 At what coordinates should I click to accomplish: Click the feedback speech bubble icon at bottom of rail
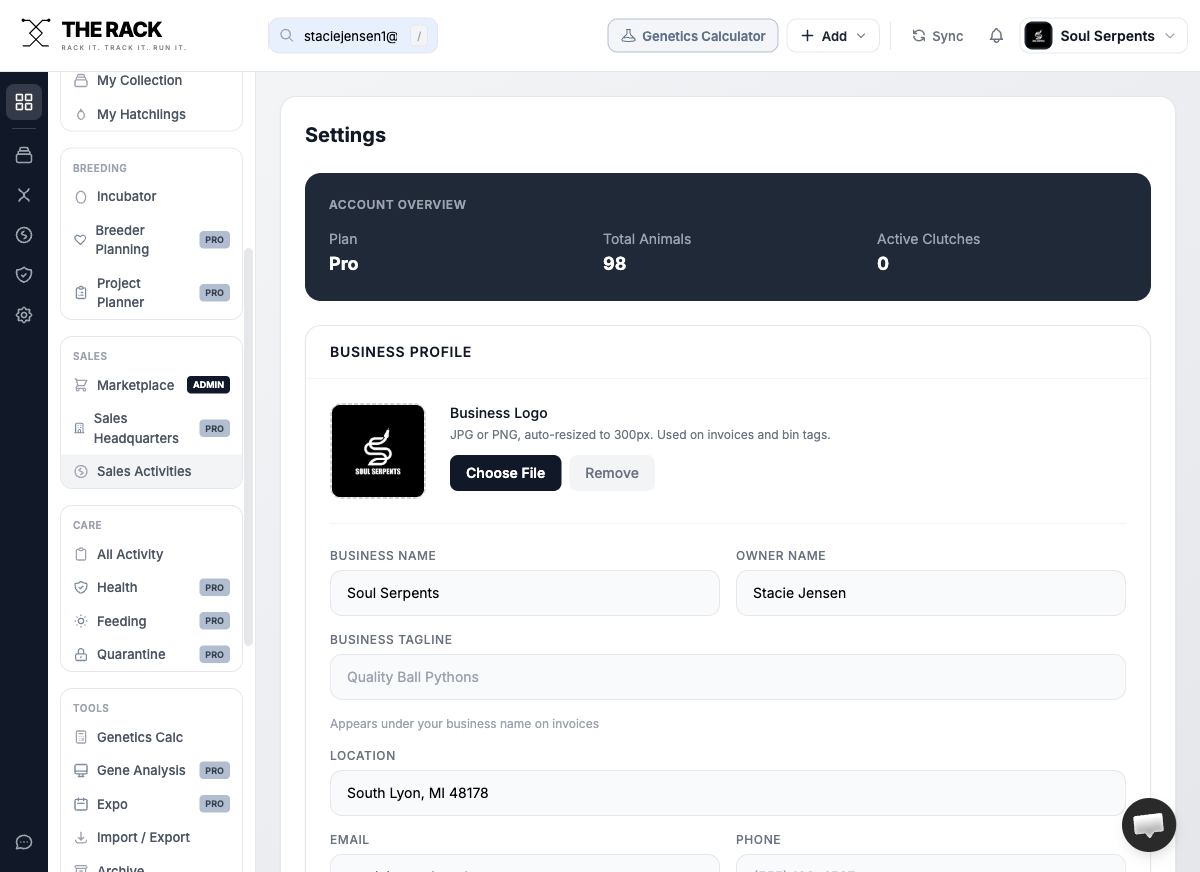pyautogui.click(x=24, y=842)
